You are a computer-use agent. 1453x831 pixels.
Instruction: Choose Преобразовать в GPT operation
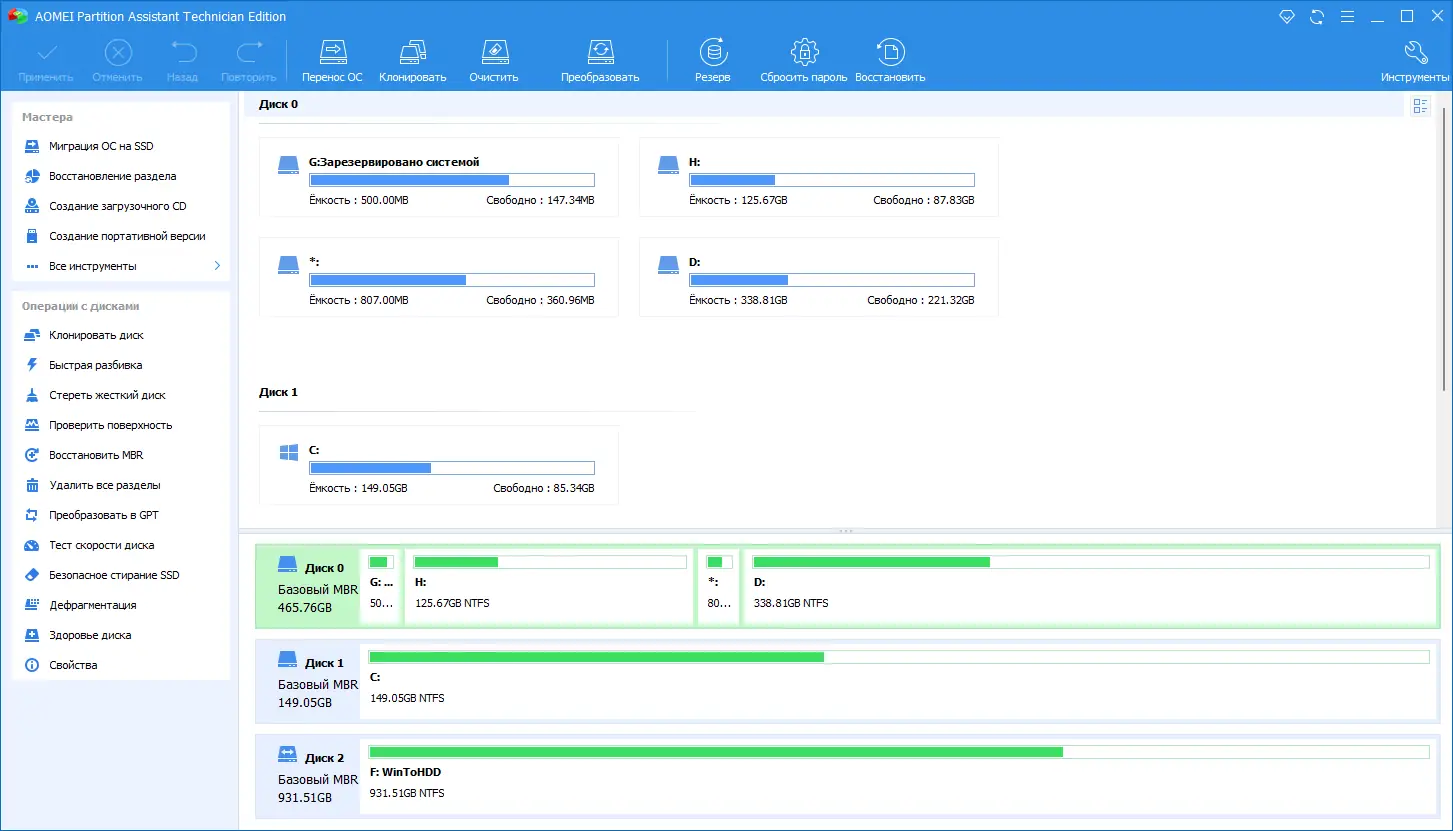pos(102,515)
